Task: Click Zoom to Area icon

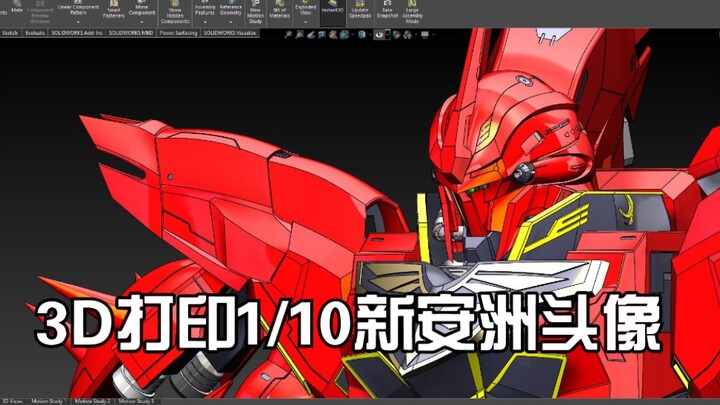Action: click(x=299, y=34)
